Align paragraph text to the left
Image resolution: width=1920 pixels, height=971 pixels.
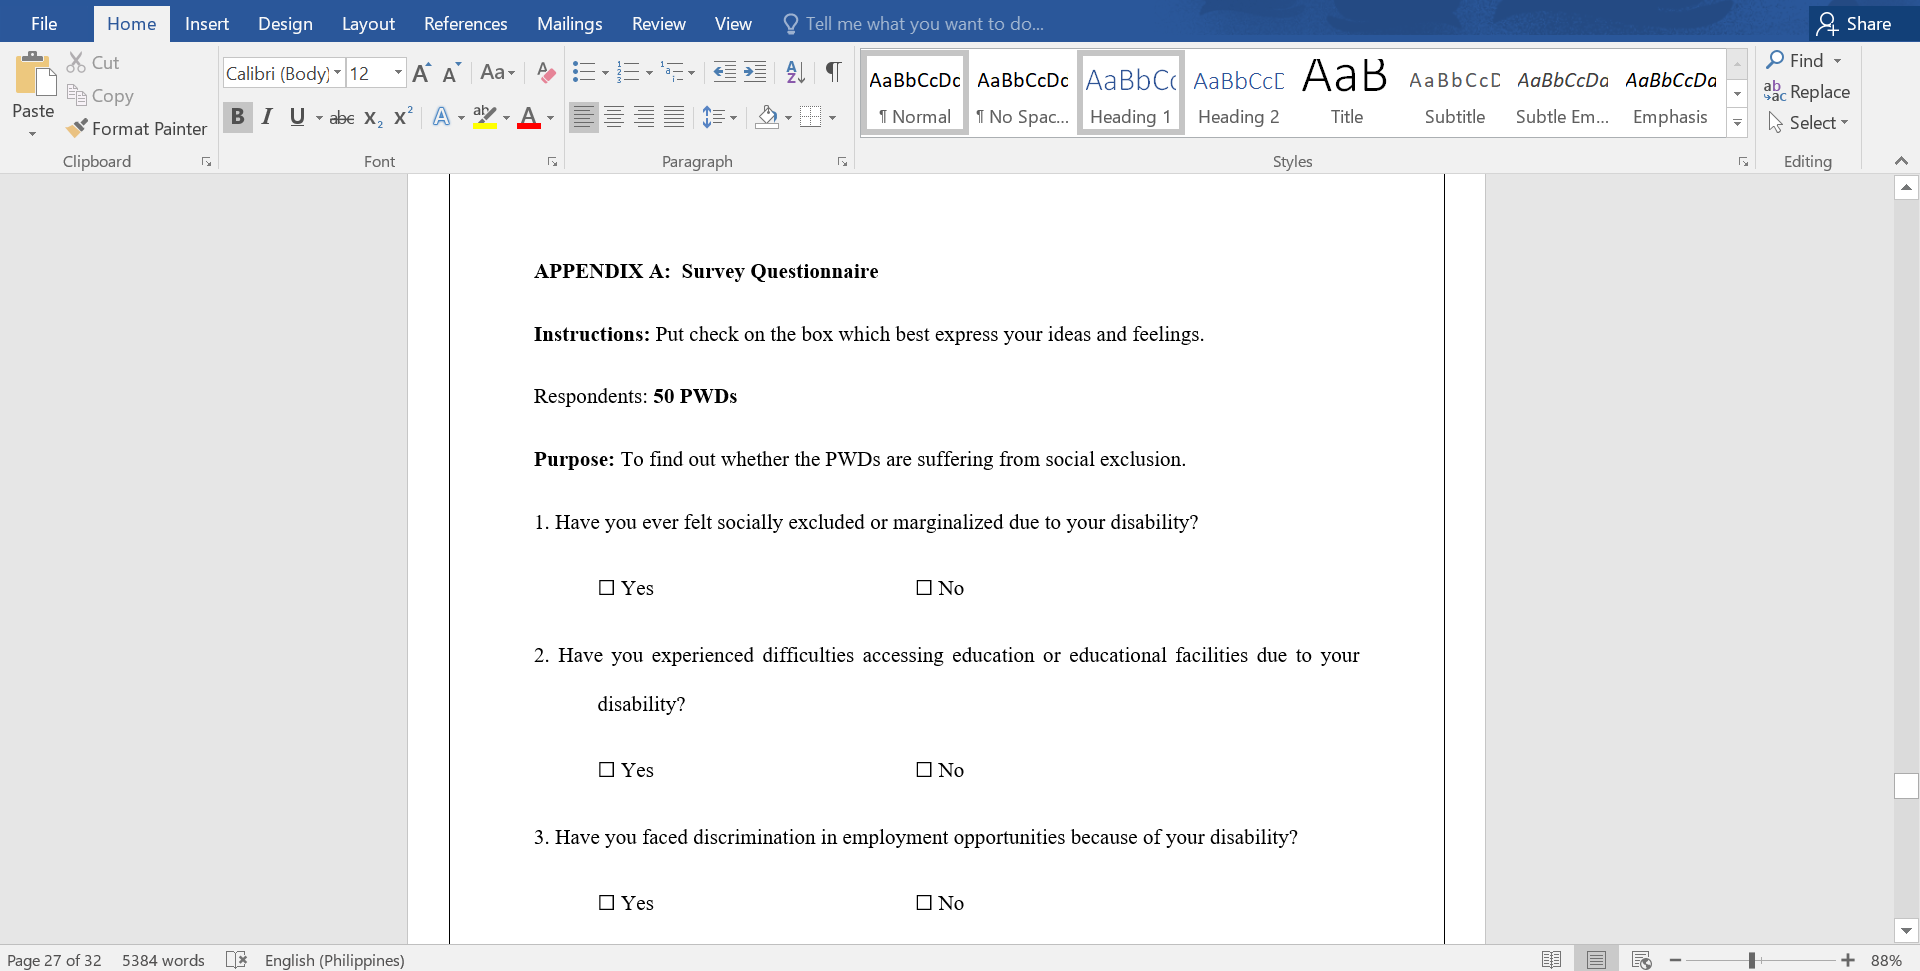tap(584, 117)
